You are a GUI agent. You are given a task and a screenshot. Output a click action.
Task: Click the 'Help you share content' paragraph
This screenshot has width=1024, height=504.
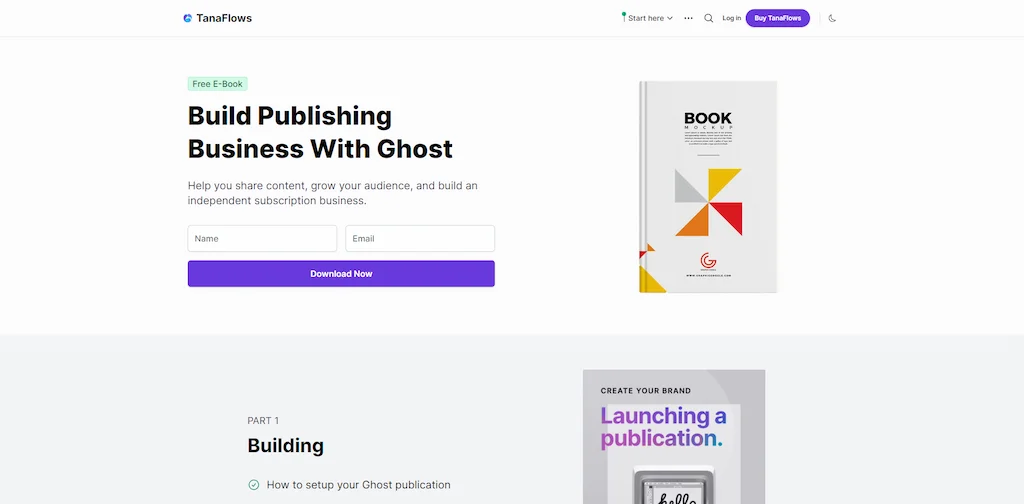pos(332,193)
